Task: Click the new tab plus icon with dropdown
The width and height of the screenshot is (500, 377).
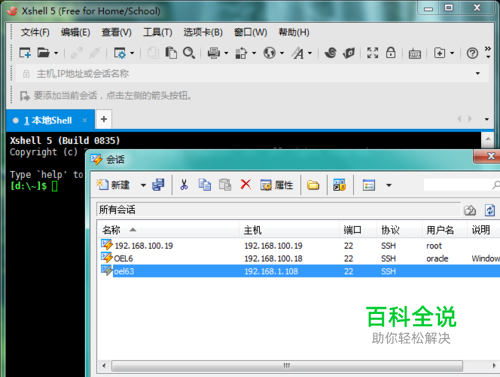Action: 439,53
